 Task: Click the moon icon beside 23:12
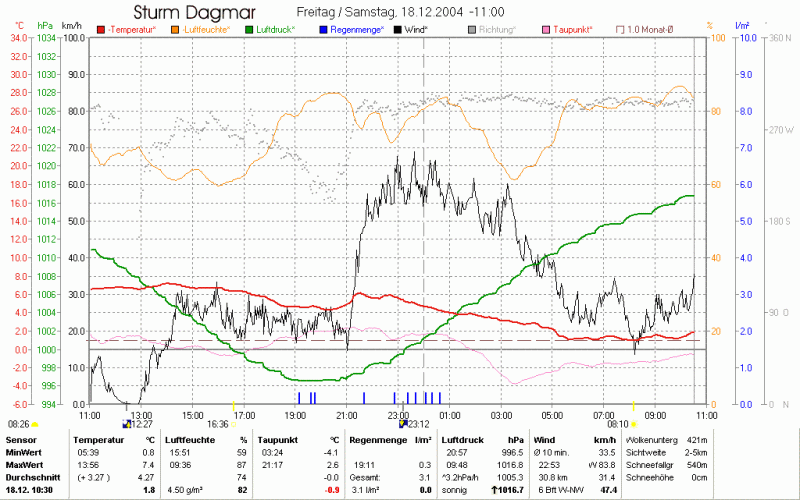[x=403, y=424]
